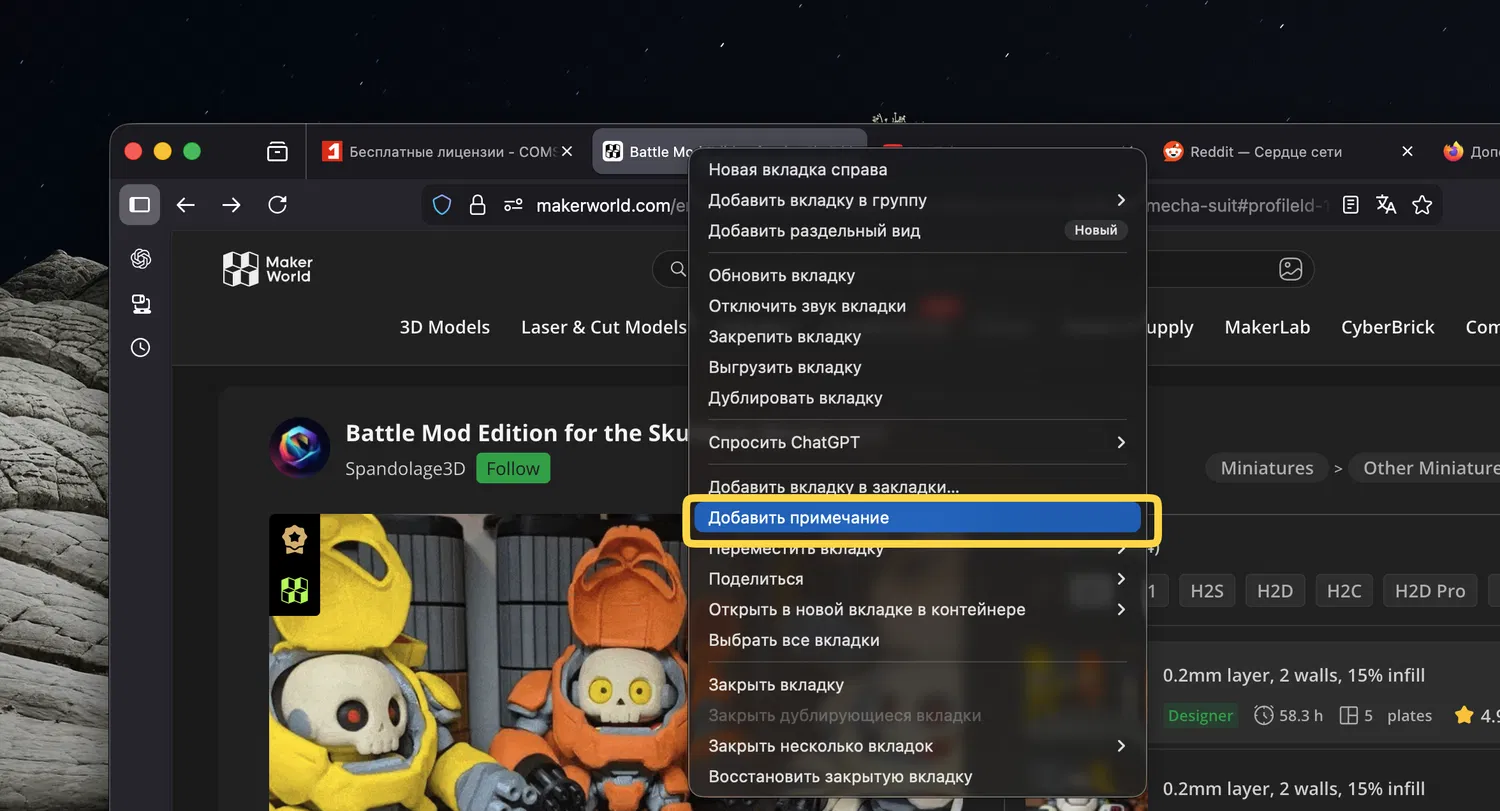Open the tab manager icon beside the window controls

pos(277,152)
